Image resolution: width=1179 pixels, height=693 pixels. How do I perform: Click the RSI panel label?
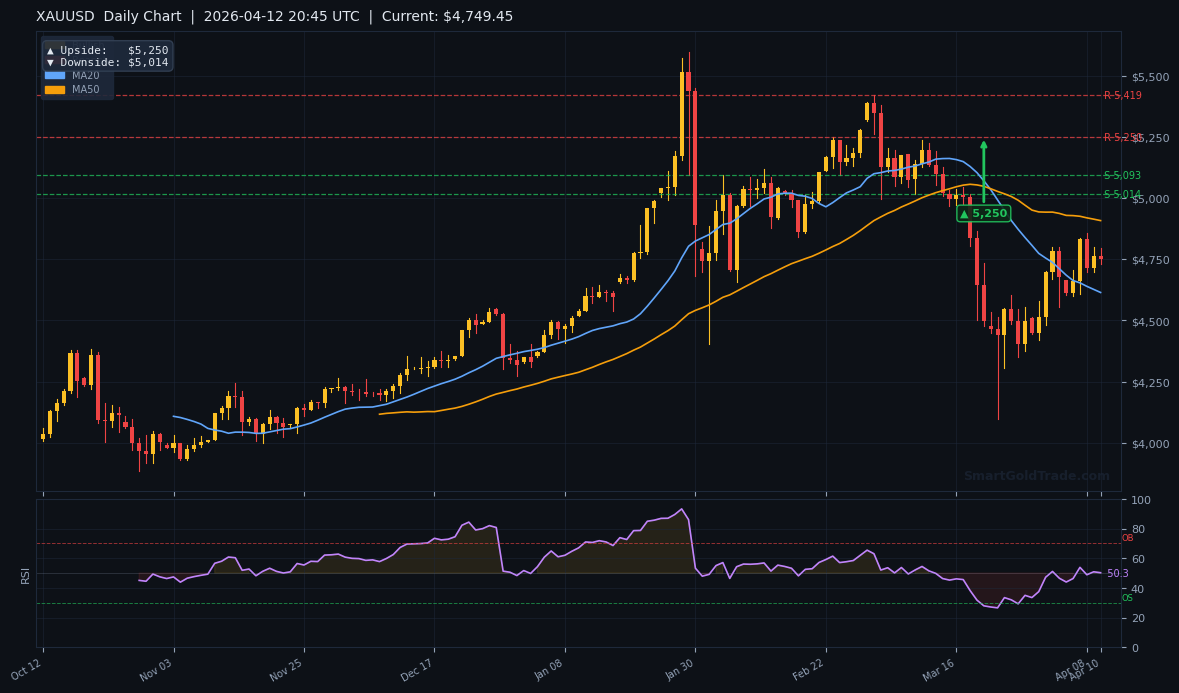24,575
